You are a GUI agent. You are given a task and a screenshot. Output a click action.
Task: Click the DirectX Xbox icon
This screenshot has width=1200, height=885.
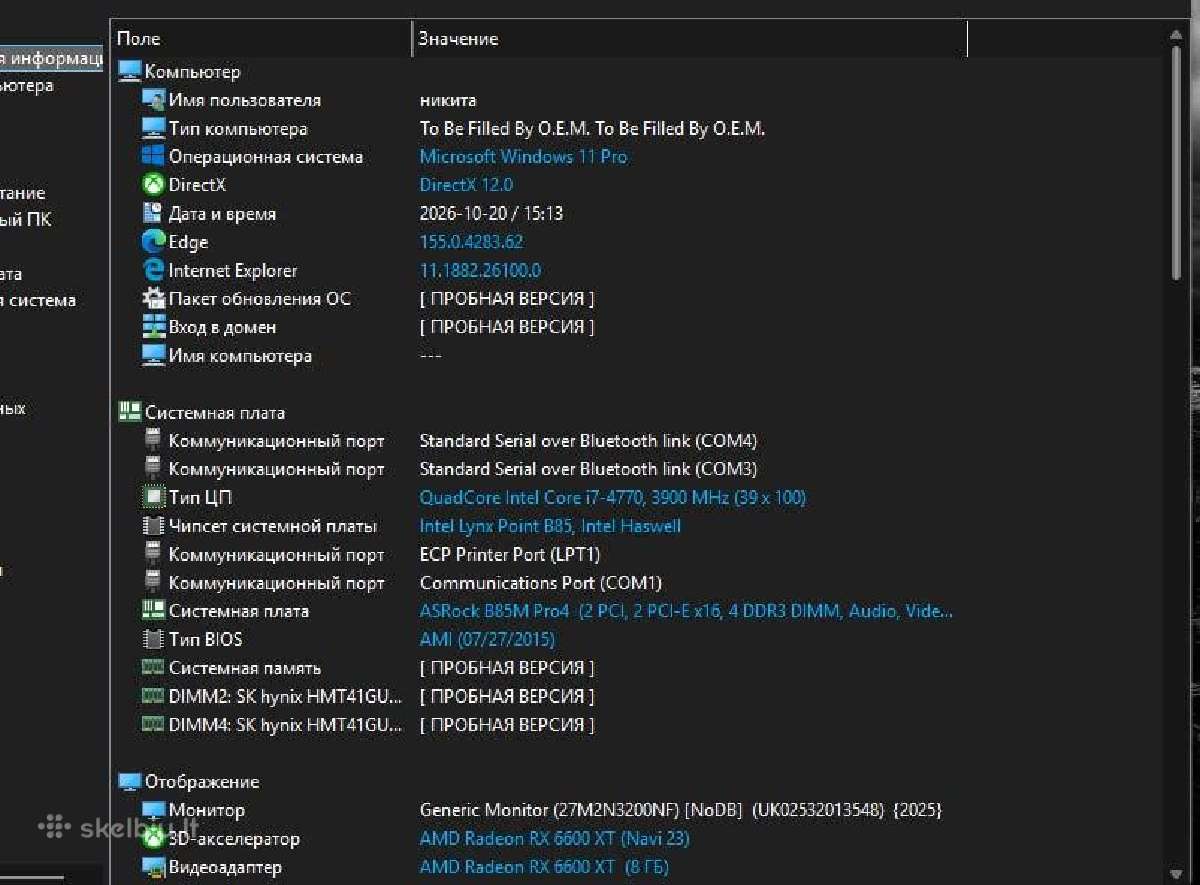tap(153, 185)
